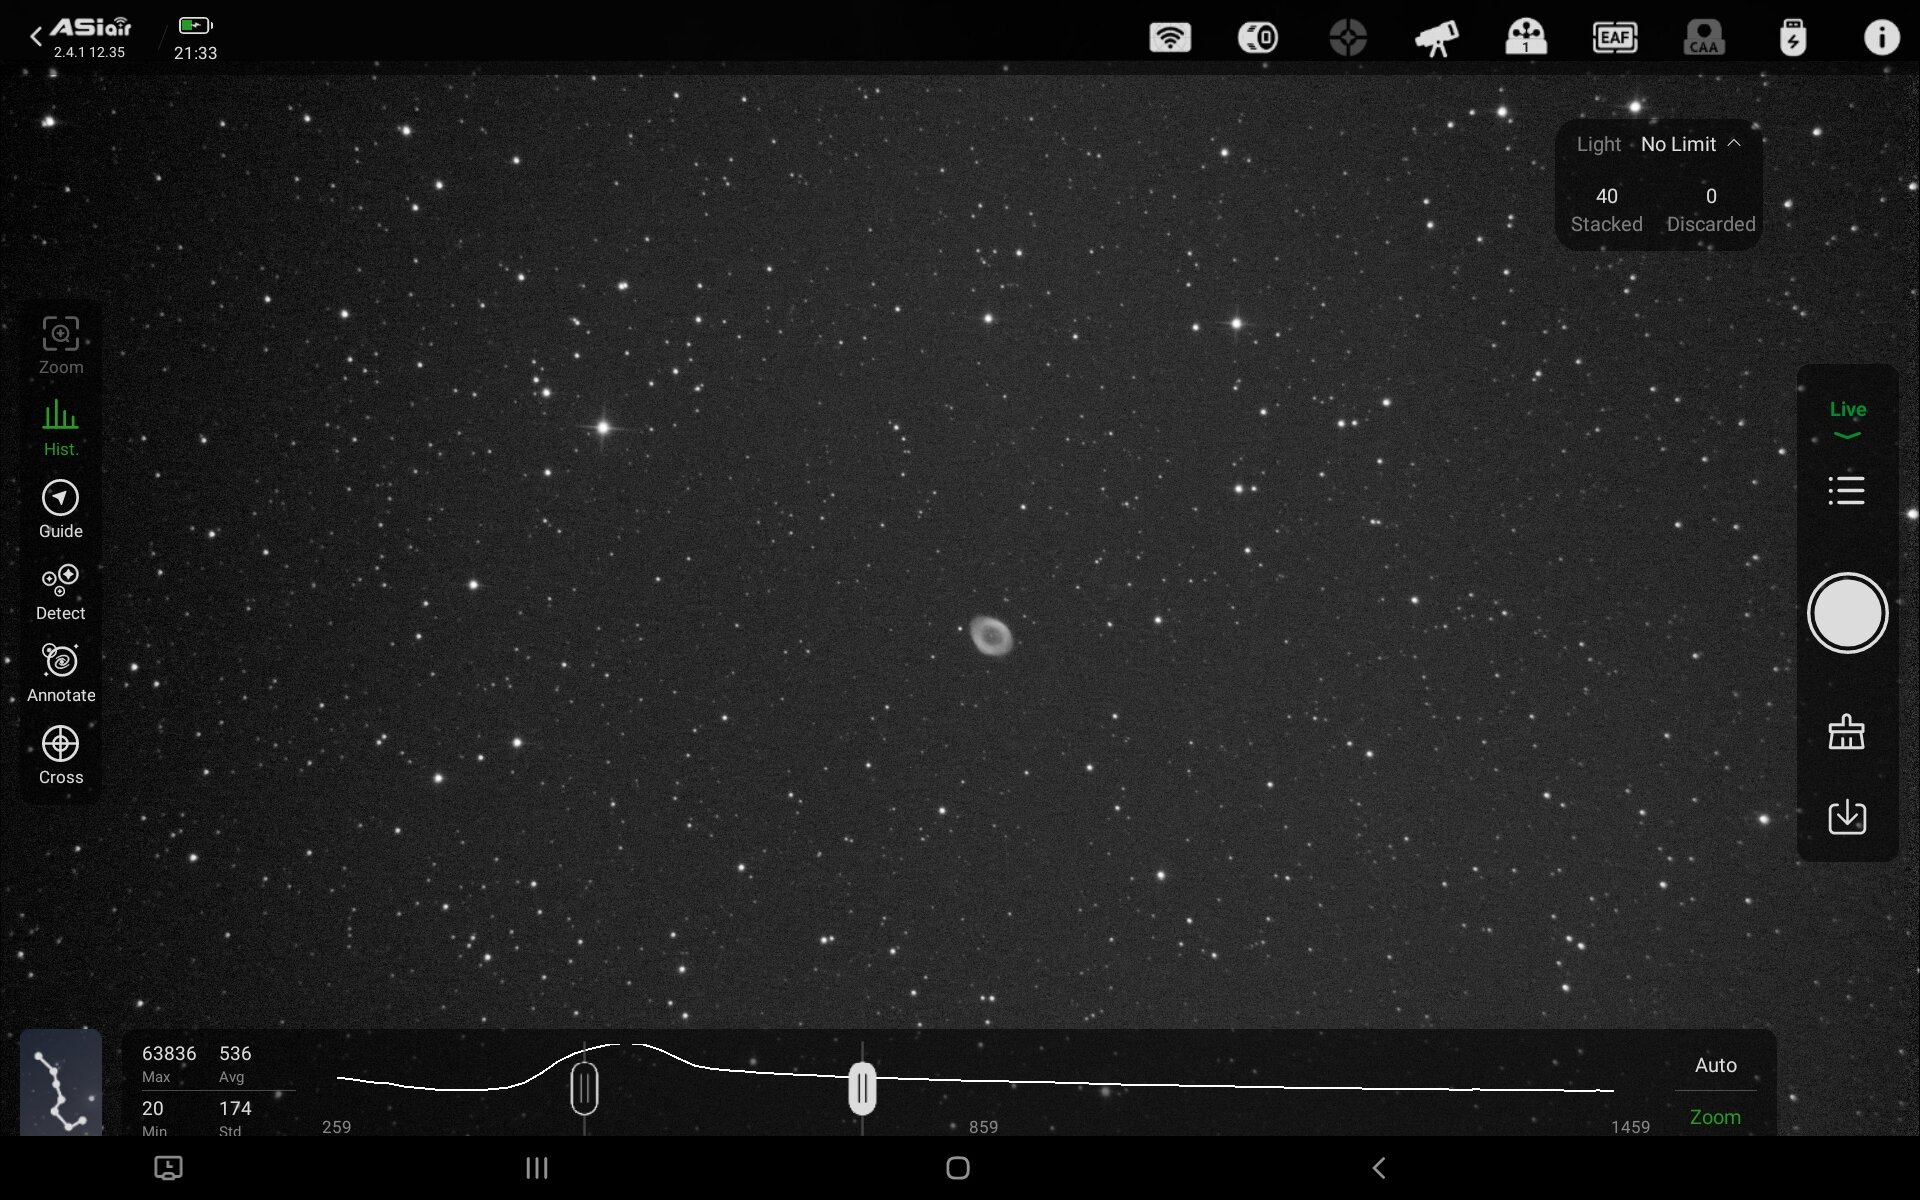Viewport: 1920px width, 1200px height.
Task: Clear the stack with broom icon
Action: [1846, 732]
